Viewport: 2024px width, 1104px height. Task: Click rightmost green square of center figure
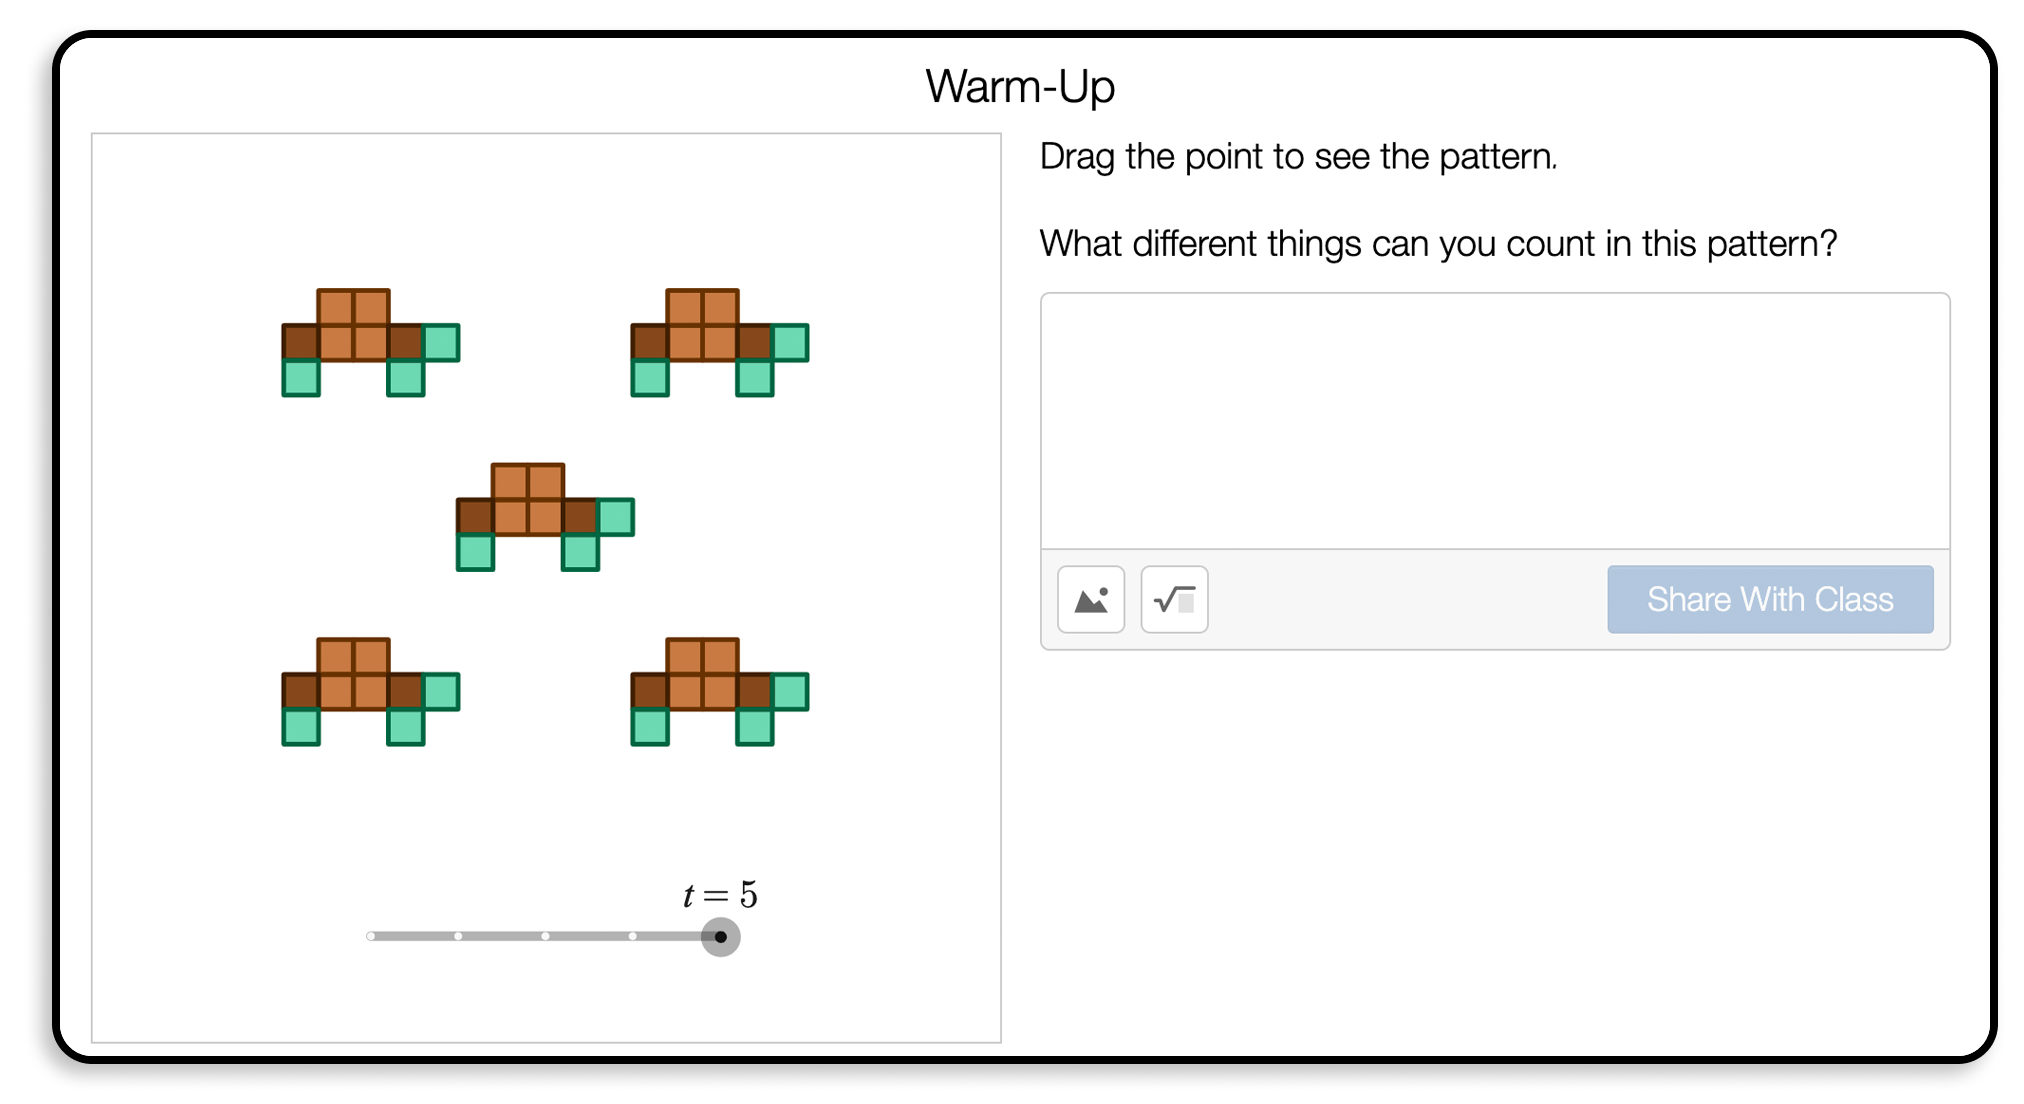[616, 517]
